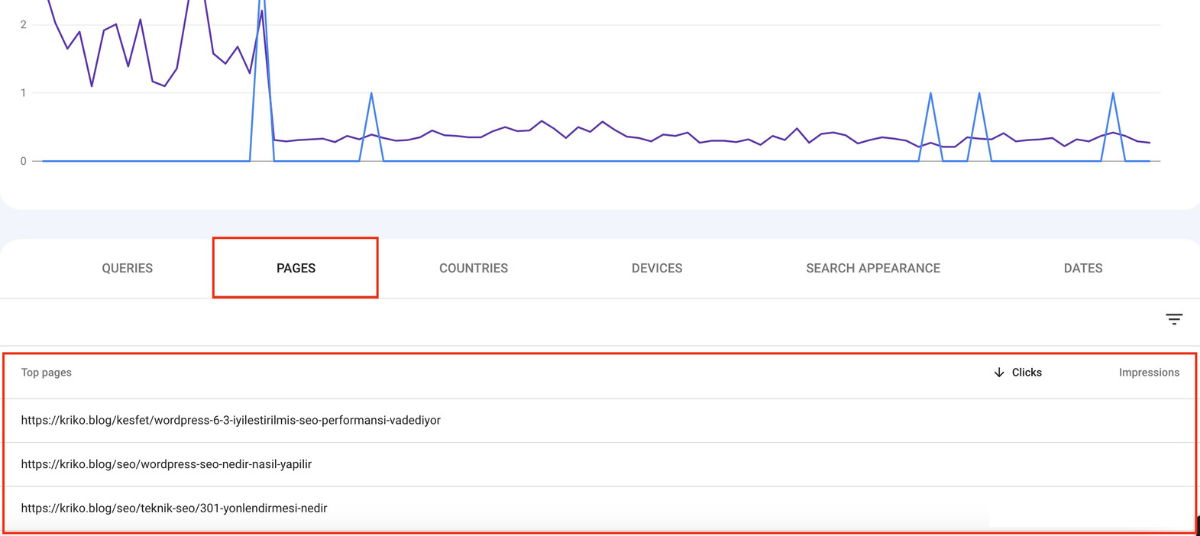The height and width of the screenshot is (536, 1200).
Task: Show the Search Appearance tab
Action: (873, 268)
